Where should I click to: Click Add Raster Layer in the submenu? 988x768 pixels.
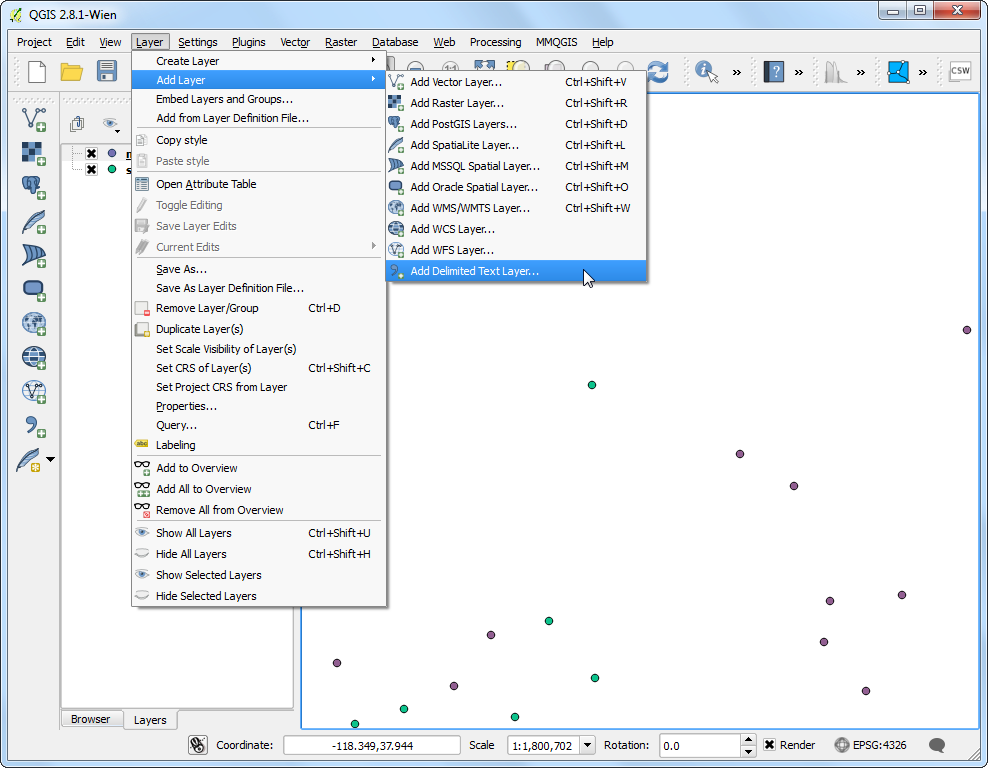(516, 103)
